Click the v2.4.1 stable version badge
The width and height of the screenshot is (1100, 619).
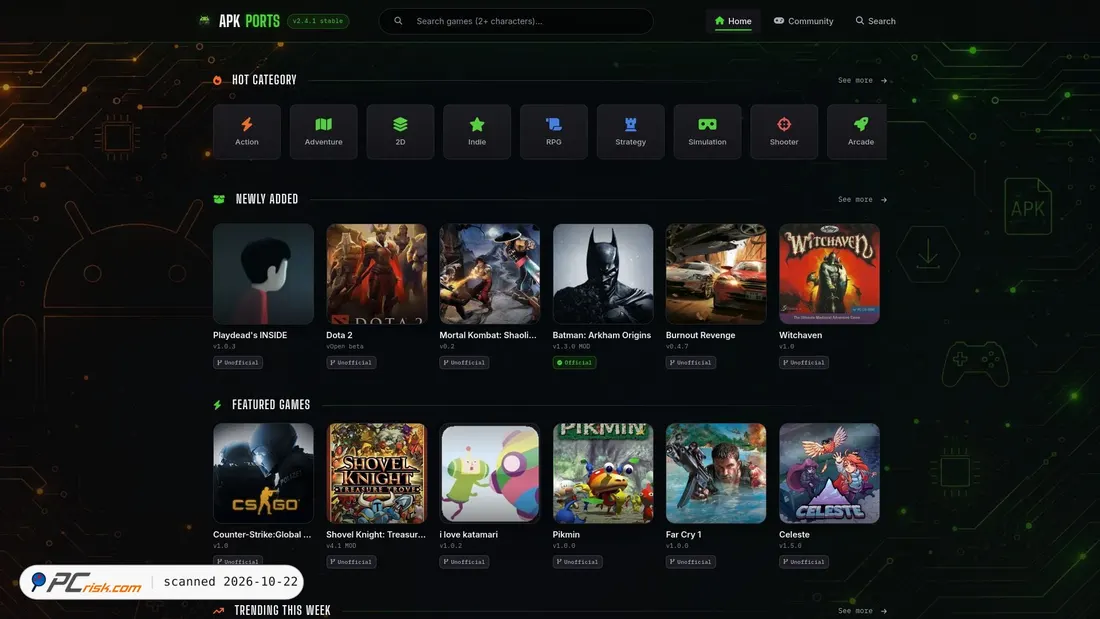[x=318, y=21]
